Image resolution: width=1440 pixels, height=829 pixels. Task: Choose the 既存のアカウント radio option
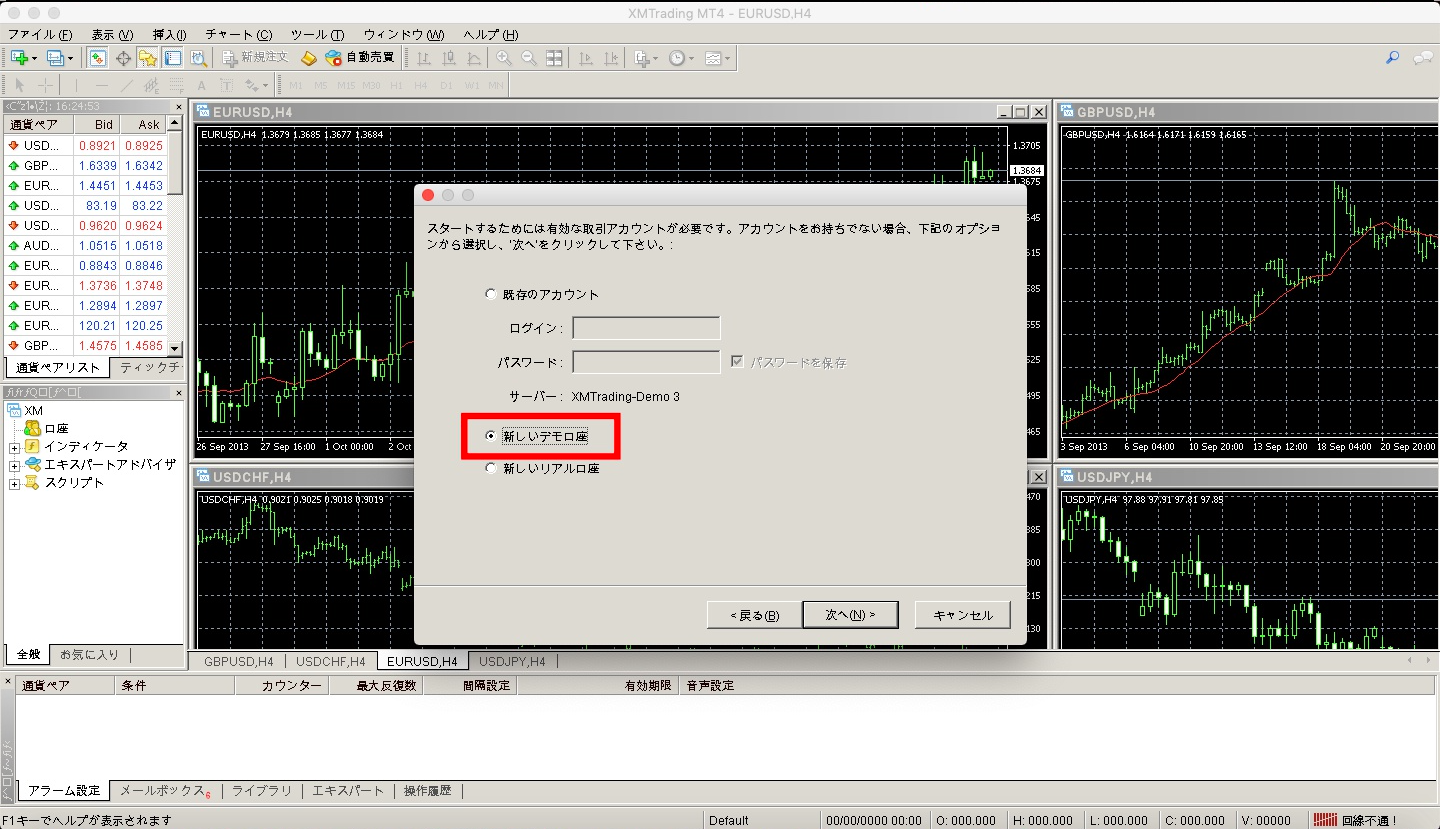pyautogui.click(x=490, y=294)
